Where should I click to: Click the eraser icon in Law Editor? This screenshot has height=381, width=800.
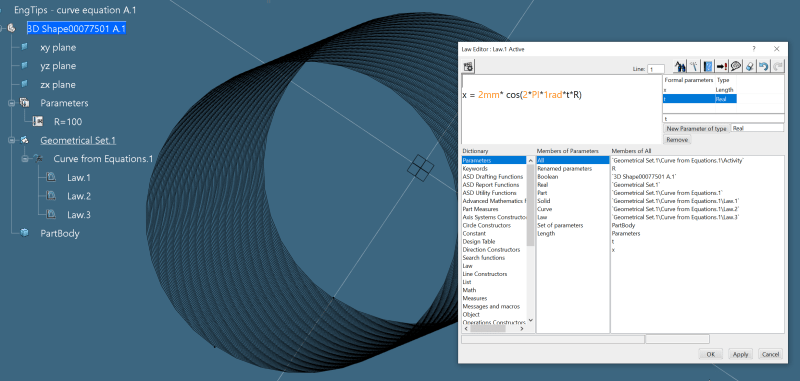749,66
